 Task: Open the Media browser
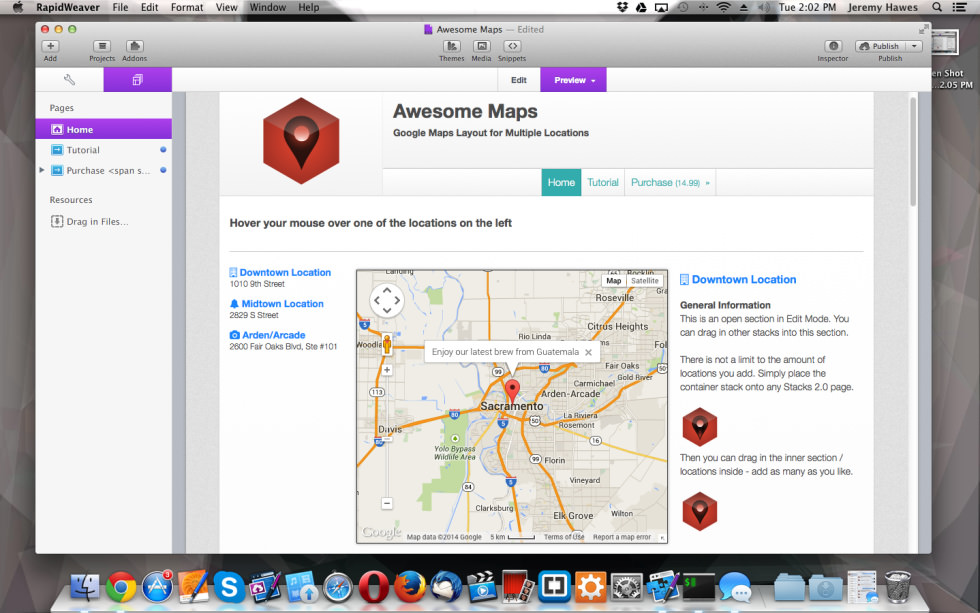click(x=481, y=46)
